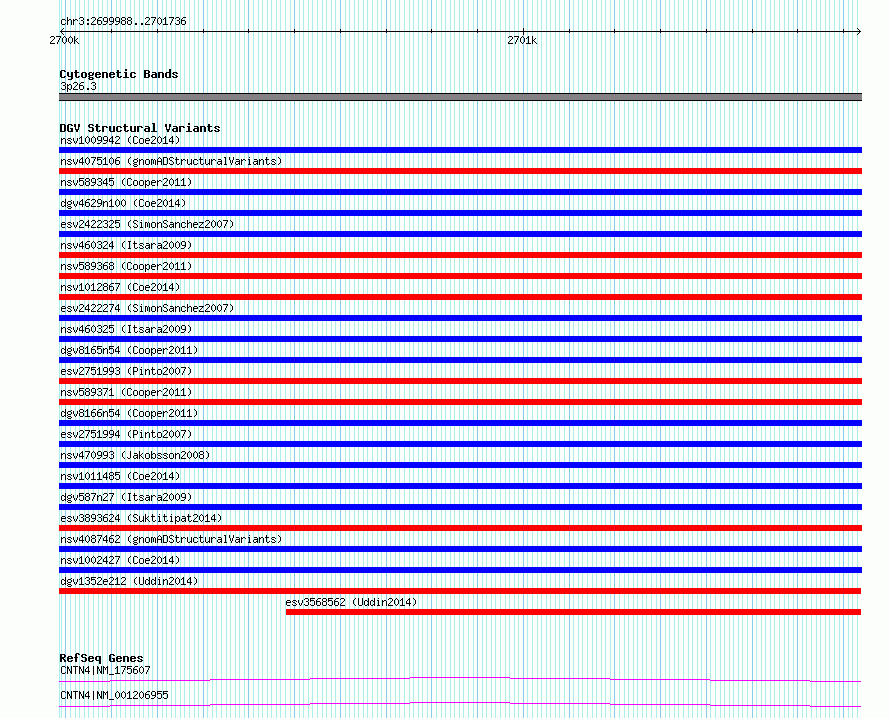
Task: Select nsv470993 (Jakobsson2008) label
Action: (135, 455)
